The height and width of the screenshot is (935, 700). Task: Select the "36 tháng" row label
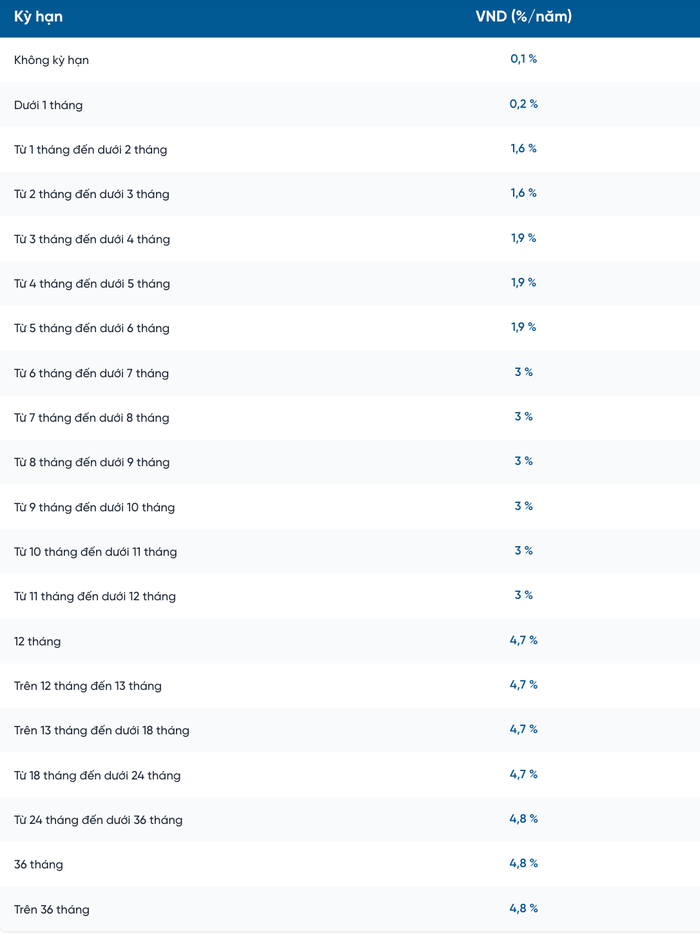[38, 864]
